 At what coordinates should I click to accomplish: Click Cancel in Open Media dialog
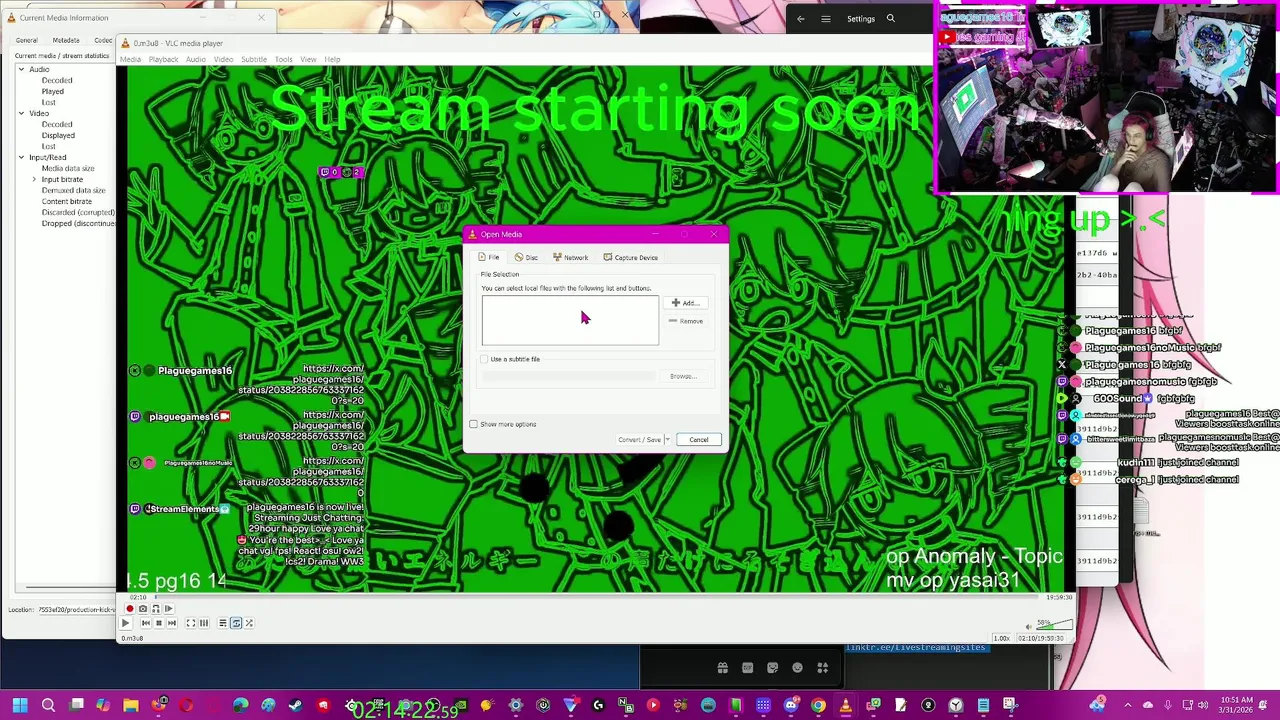[699, 440]
